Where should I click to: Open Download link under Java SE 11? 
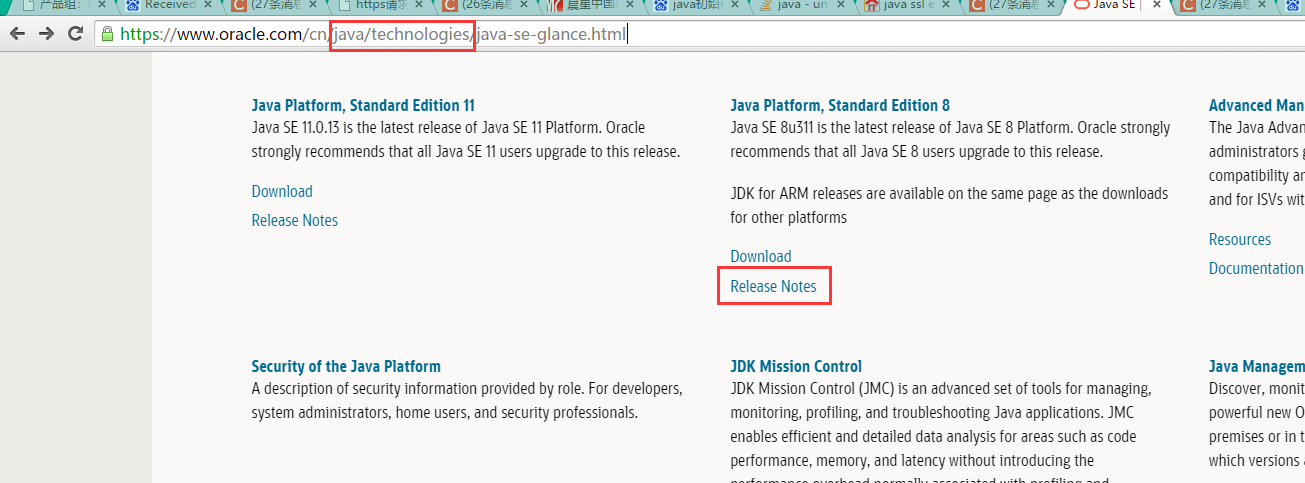[x=282, y=191]
